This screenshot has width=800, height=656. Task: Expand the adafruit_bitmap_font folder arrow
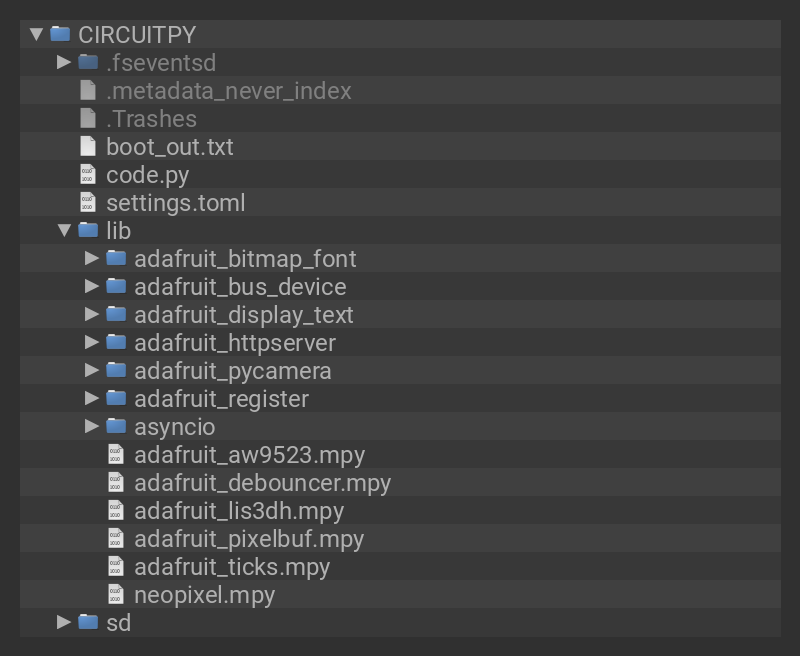[92, 258]
